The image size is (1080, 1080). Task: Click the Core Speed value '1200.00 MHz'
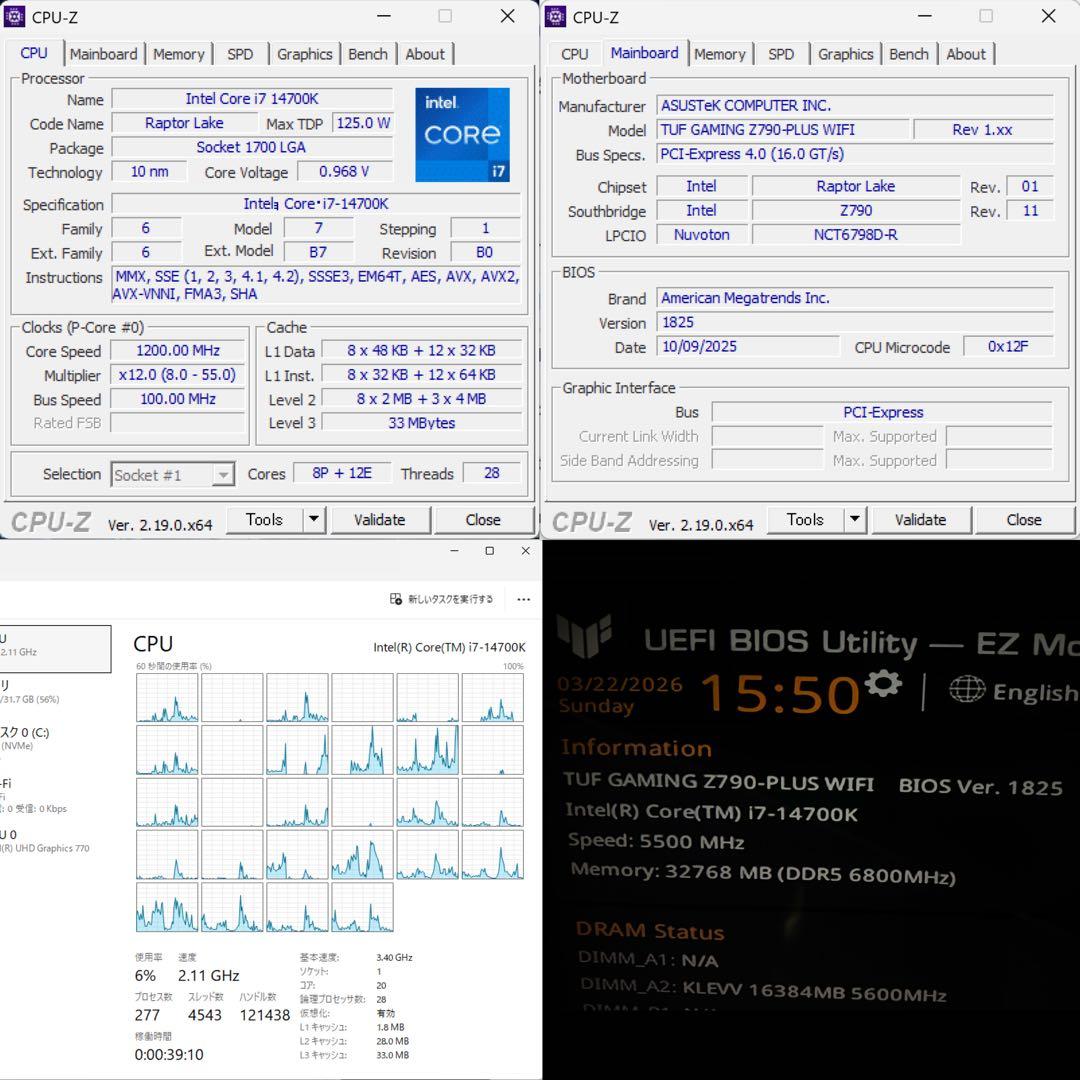[x=178, y=351]
